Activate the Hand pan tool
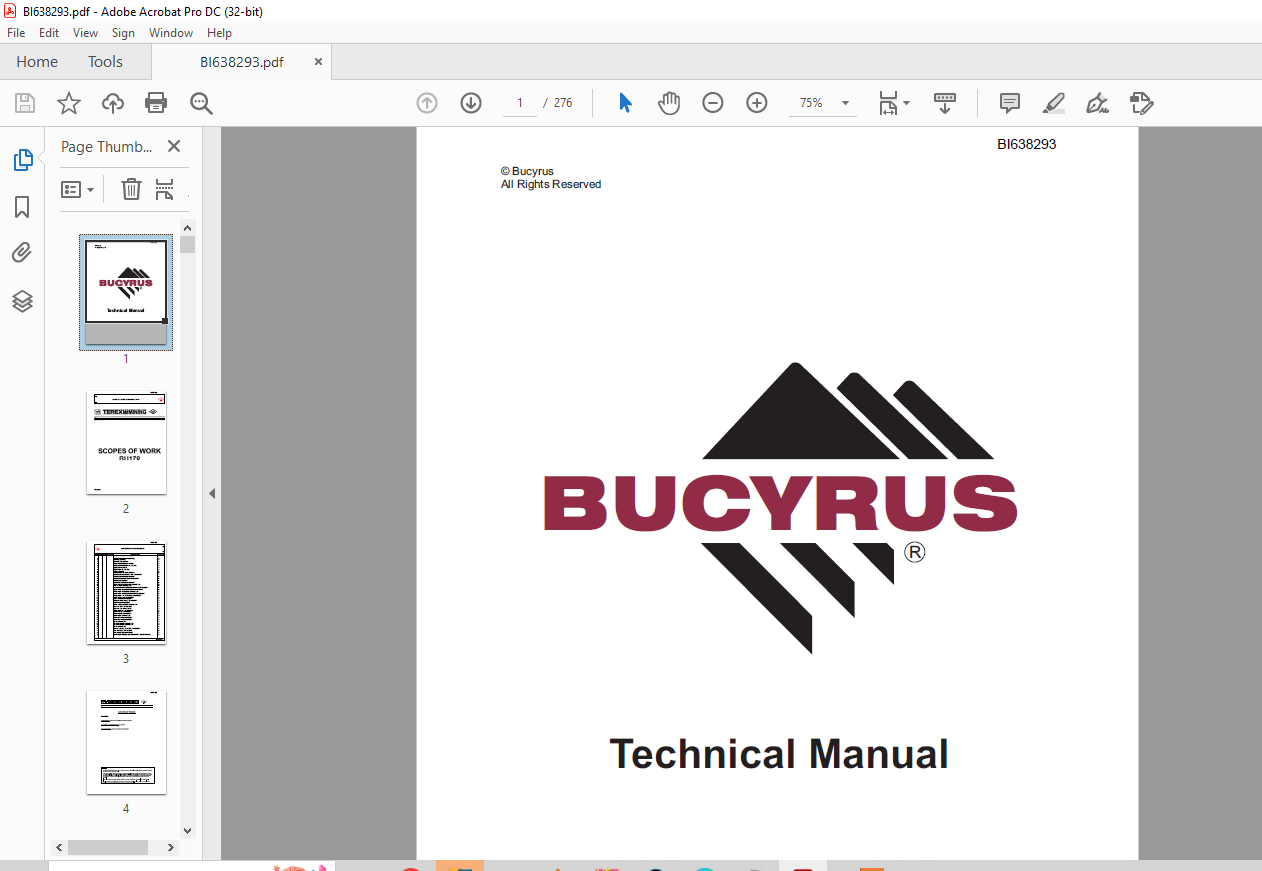1262x871 pixels. coord(669,103)
